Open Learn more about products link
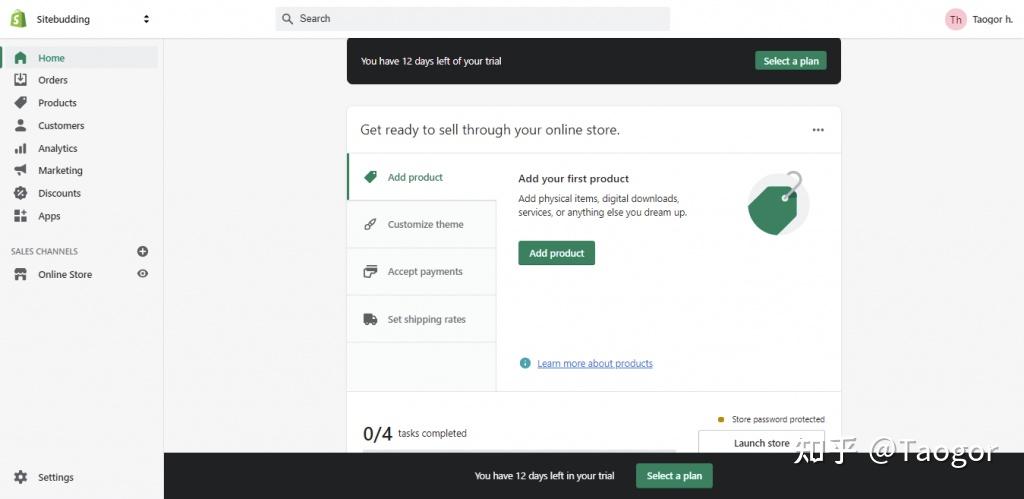This screenshot has height=499, width=1024. 594,364
